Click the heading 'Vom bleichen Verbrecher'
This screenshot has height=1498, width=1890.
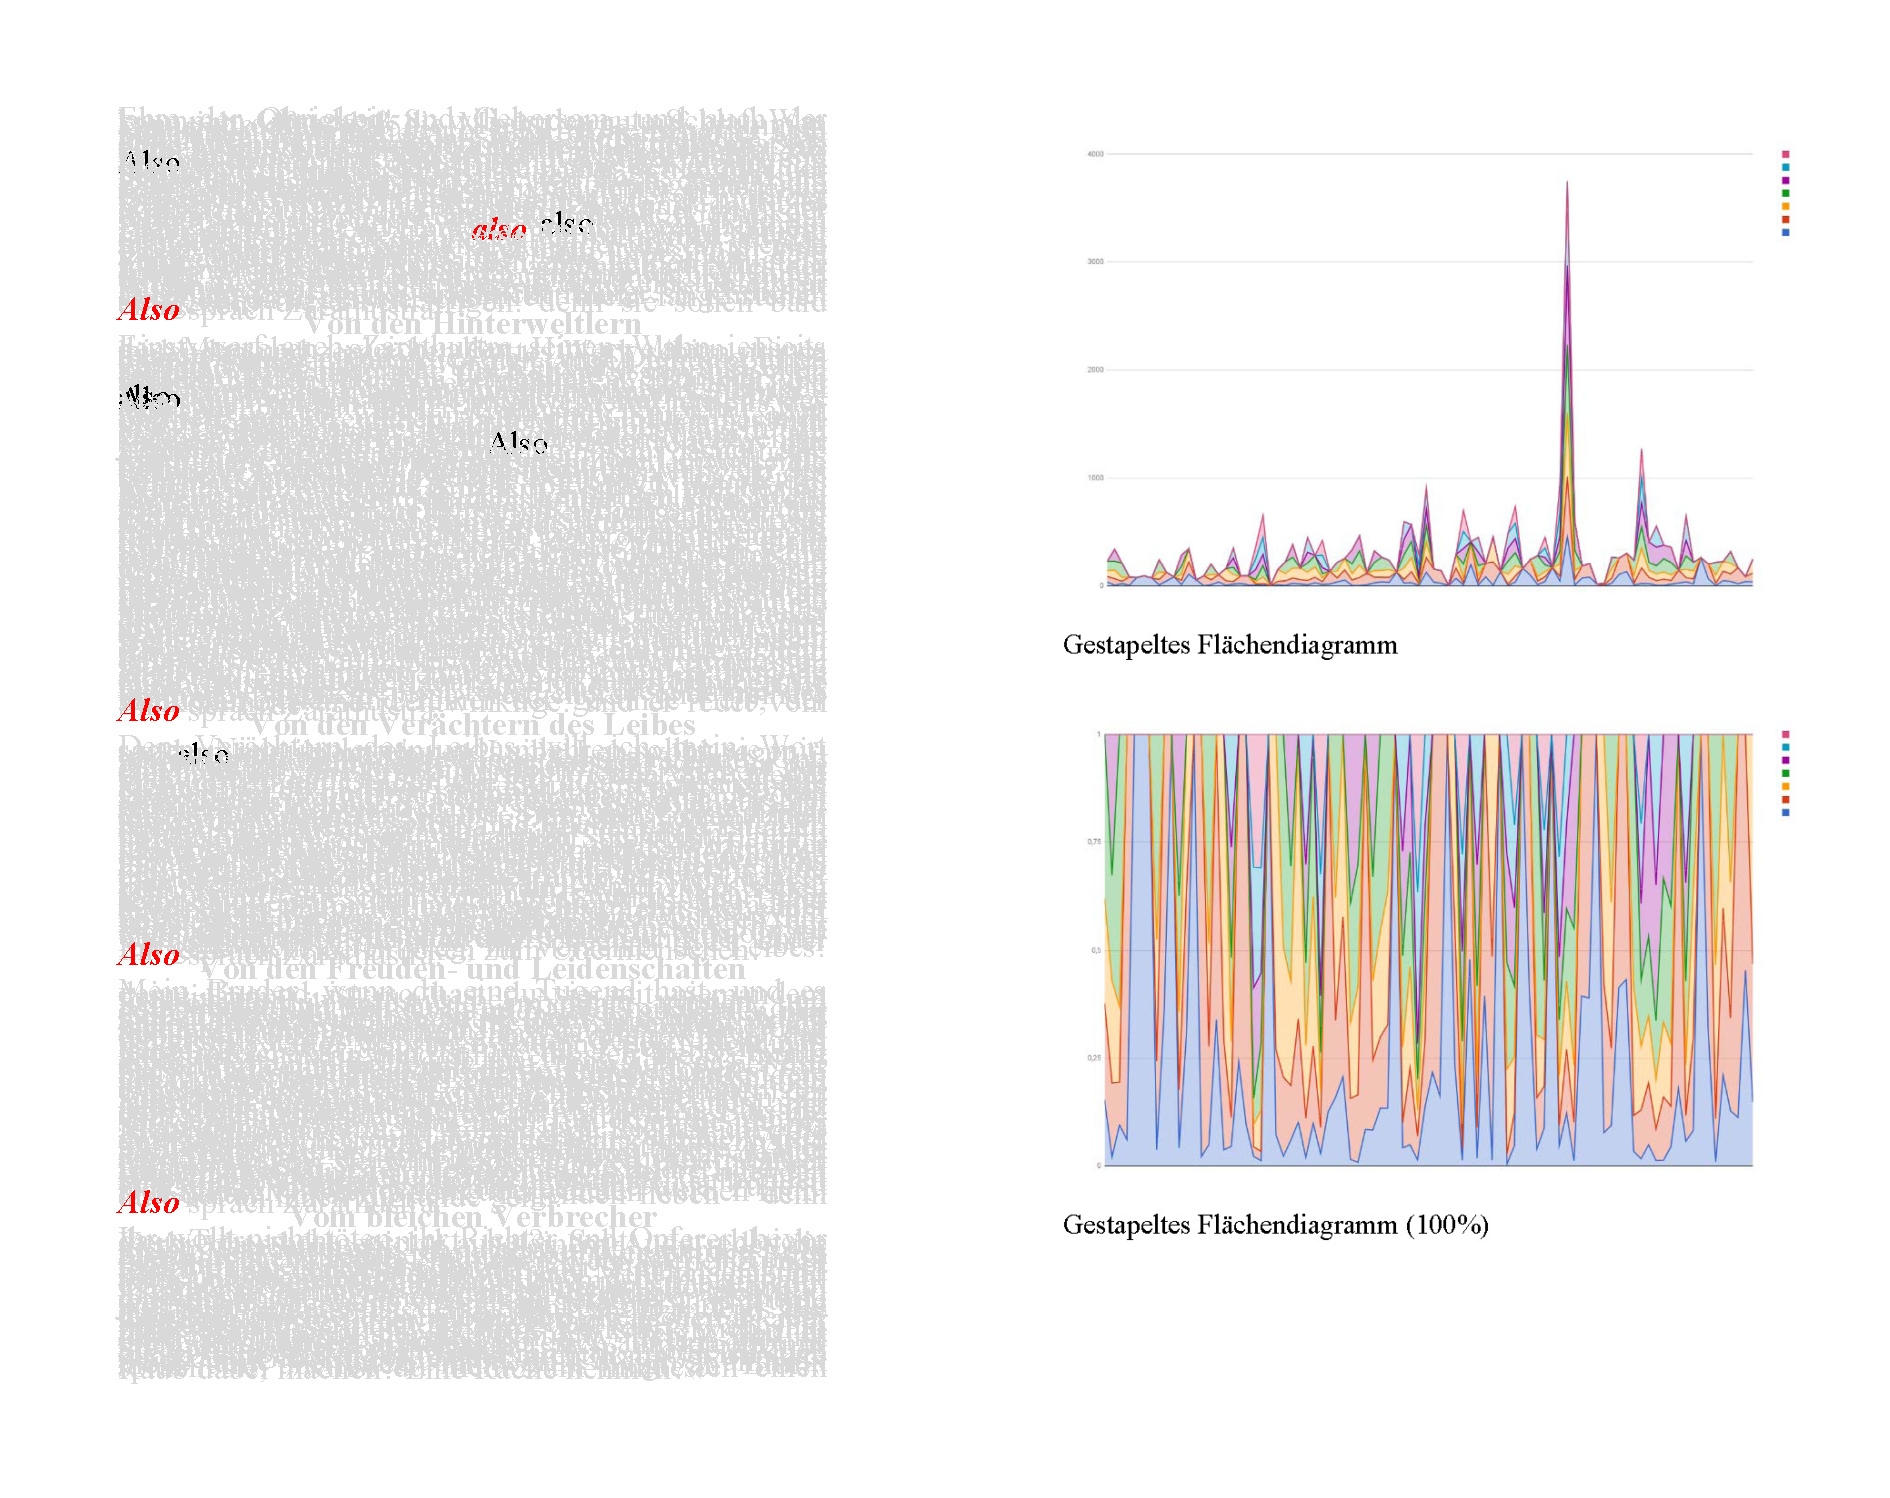point(472,1217)
